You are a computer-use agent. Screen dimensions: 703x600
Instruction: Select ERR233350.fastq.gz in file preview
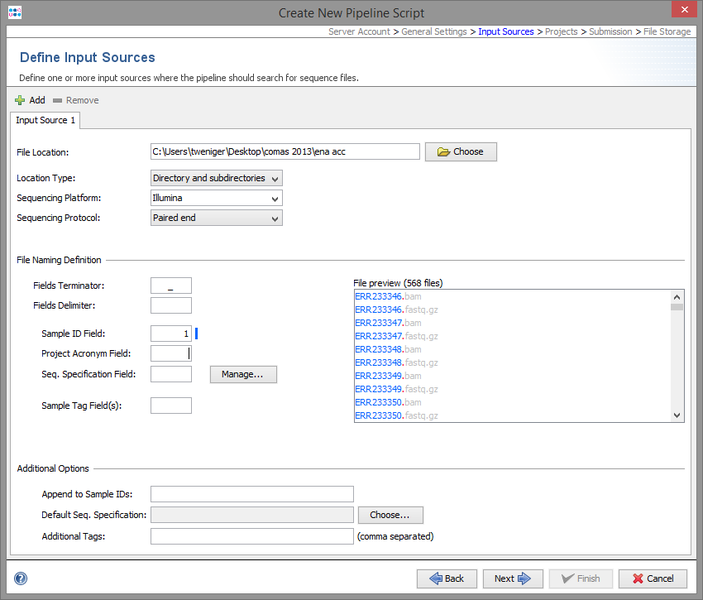[396, 416]
